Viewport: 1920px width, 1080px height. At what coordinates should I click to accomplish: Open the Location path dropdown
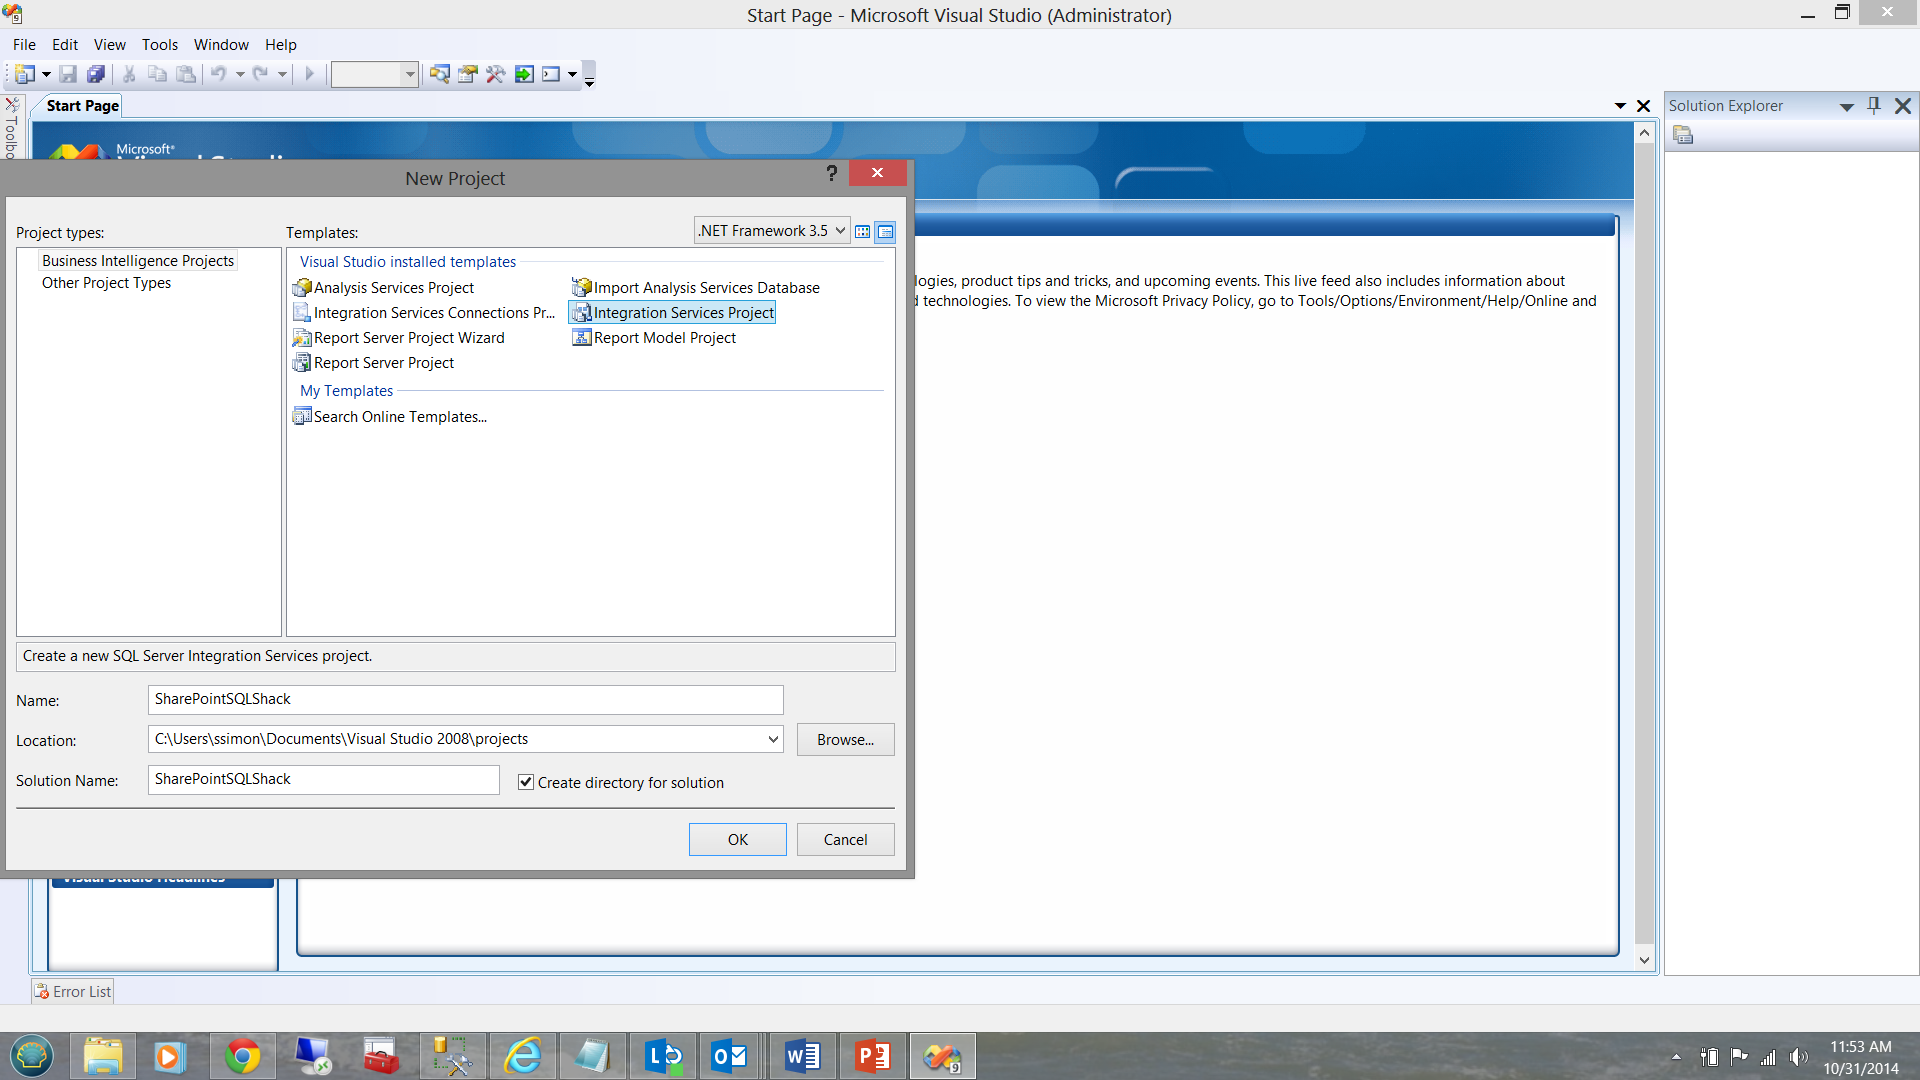(x=772, y=740)
